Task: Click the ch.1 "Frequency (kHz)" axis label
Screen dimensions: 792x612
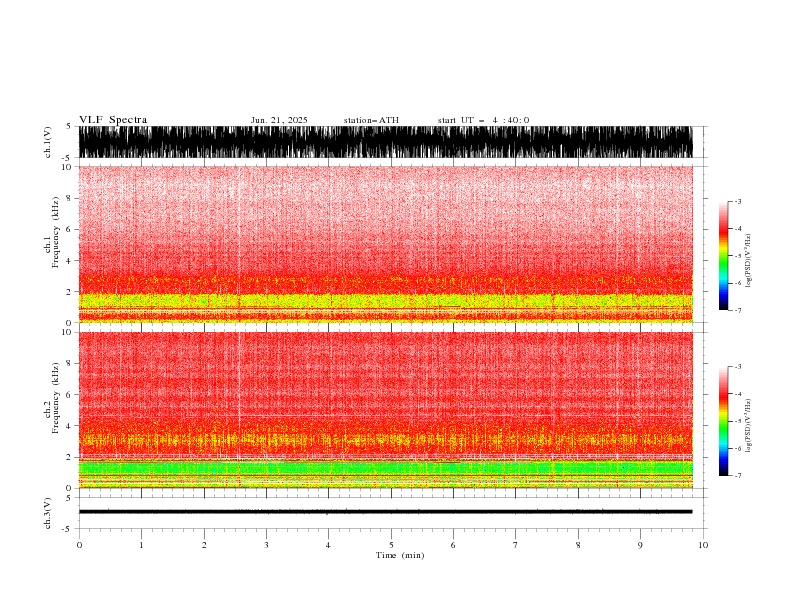Action: point(56,232)
